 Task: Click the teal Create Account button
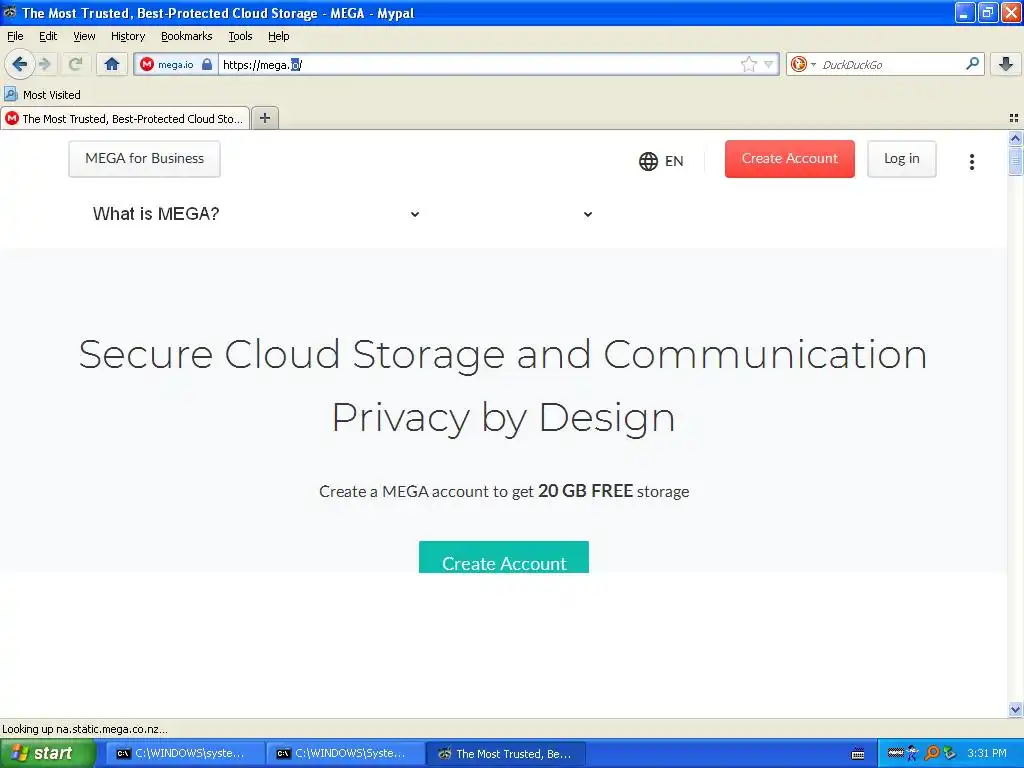(504, 557)
